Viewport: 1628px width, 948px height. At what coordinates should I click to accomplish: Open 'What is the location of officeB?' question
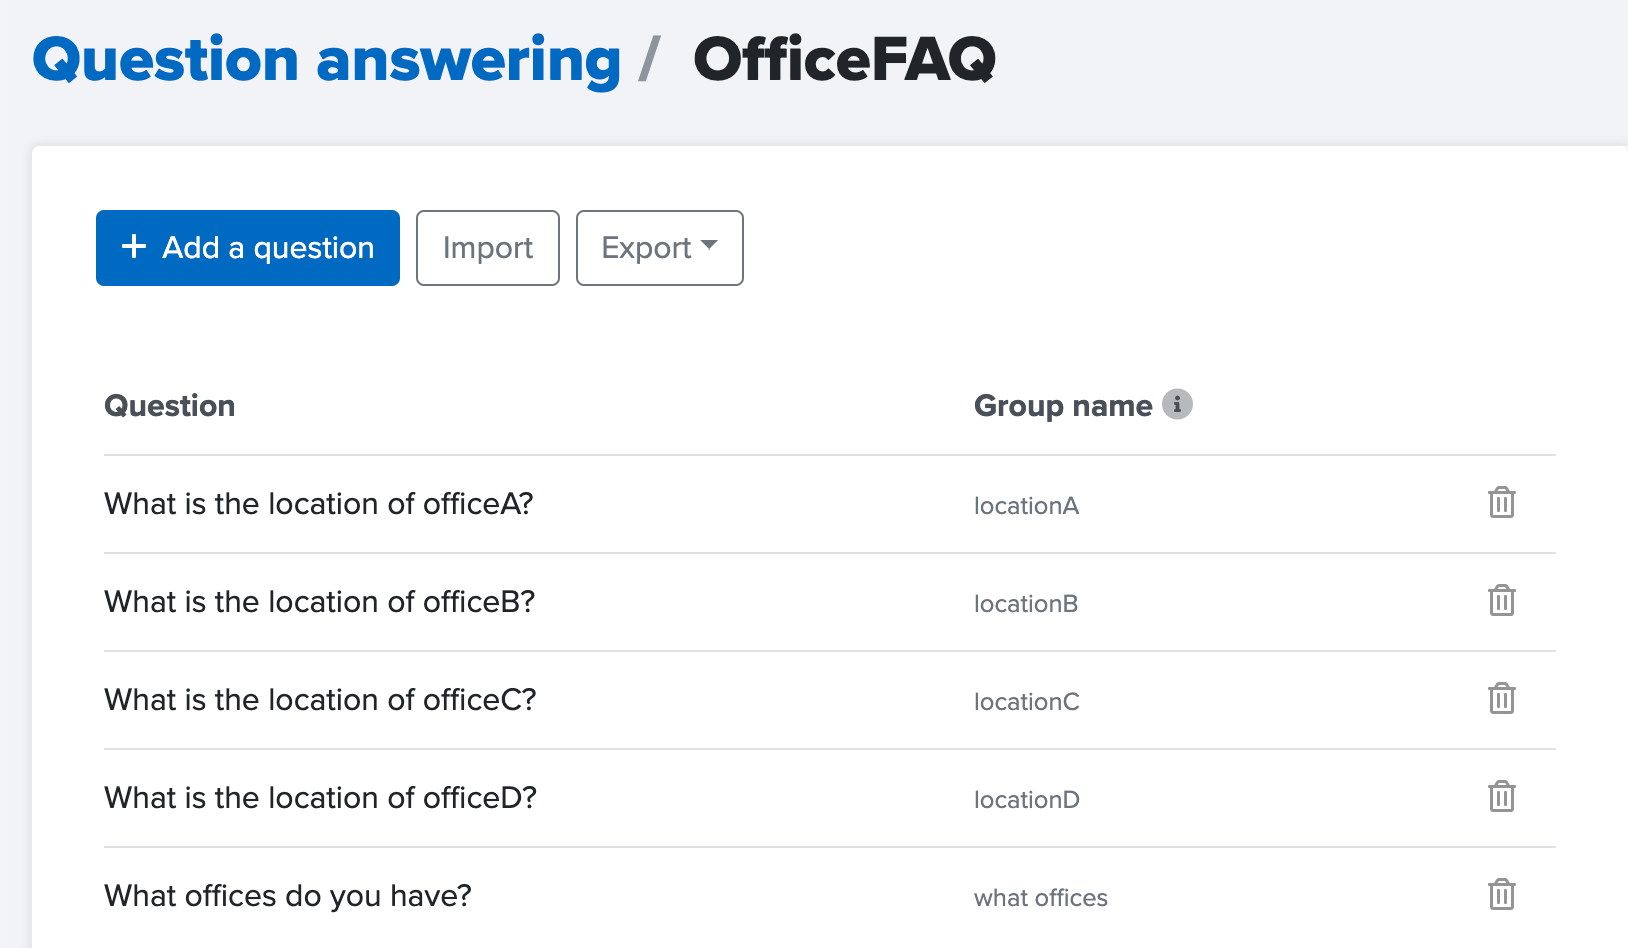pos(320,601)
